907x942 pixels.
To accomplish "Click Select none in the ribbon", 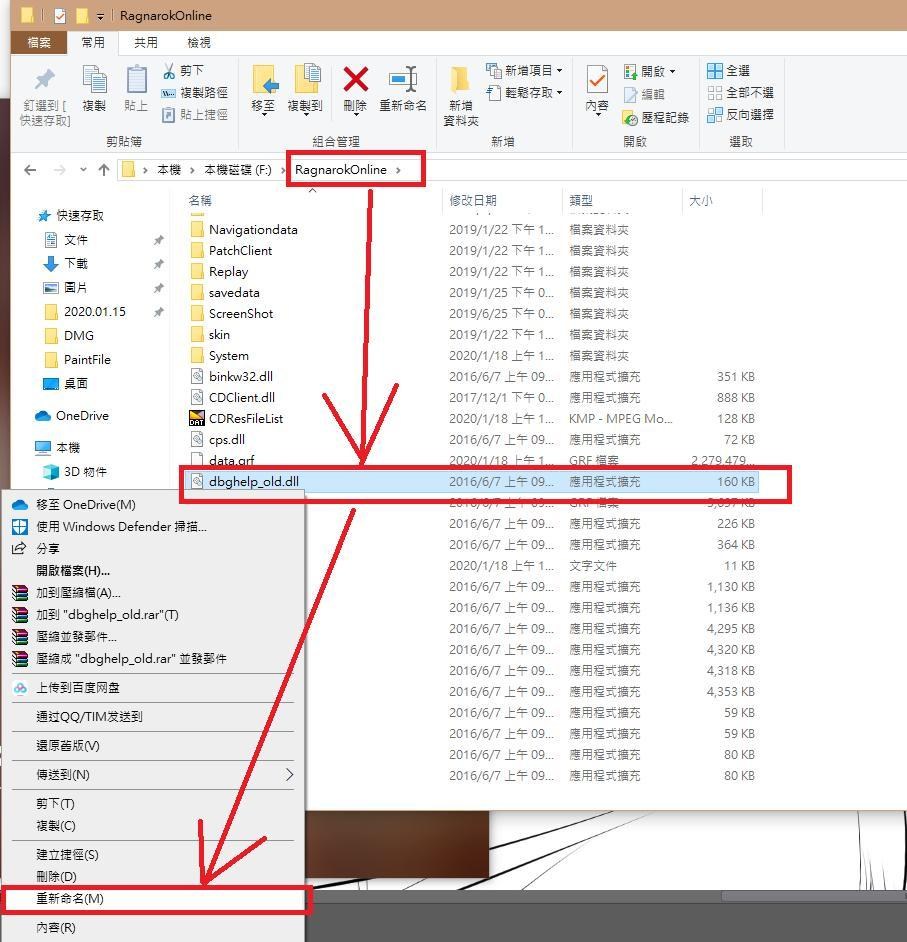I will tap(740, 93).
